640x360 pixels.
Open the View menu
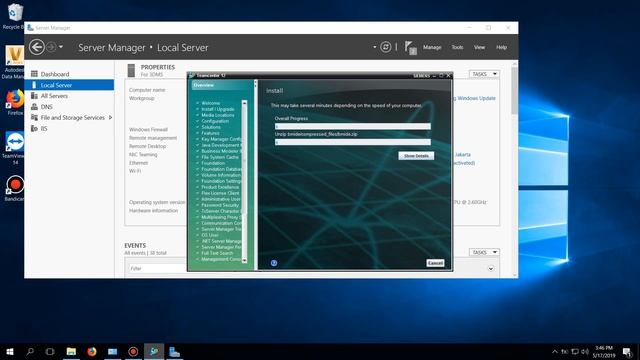tap(479, 47)
